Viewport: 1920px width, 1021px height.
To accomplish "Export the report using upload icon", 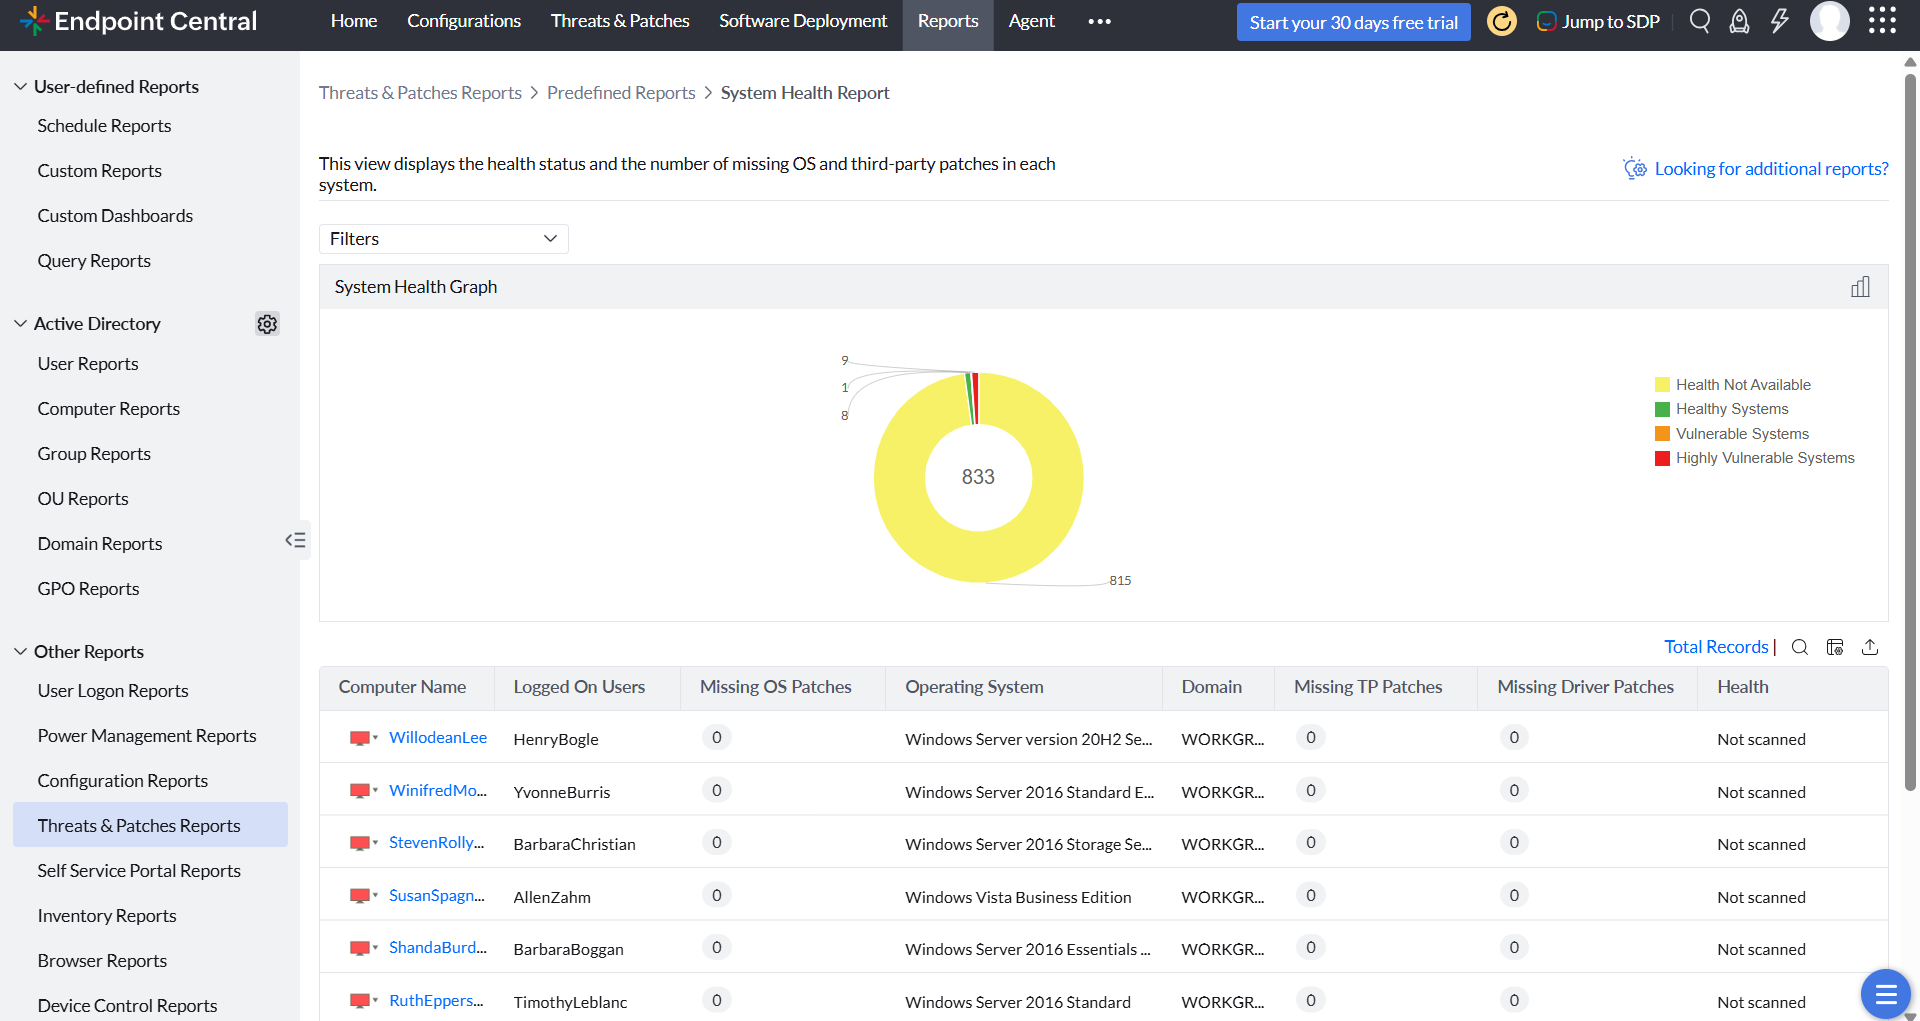I will pyautogui.click(x=1870, y=647).
